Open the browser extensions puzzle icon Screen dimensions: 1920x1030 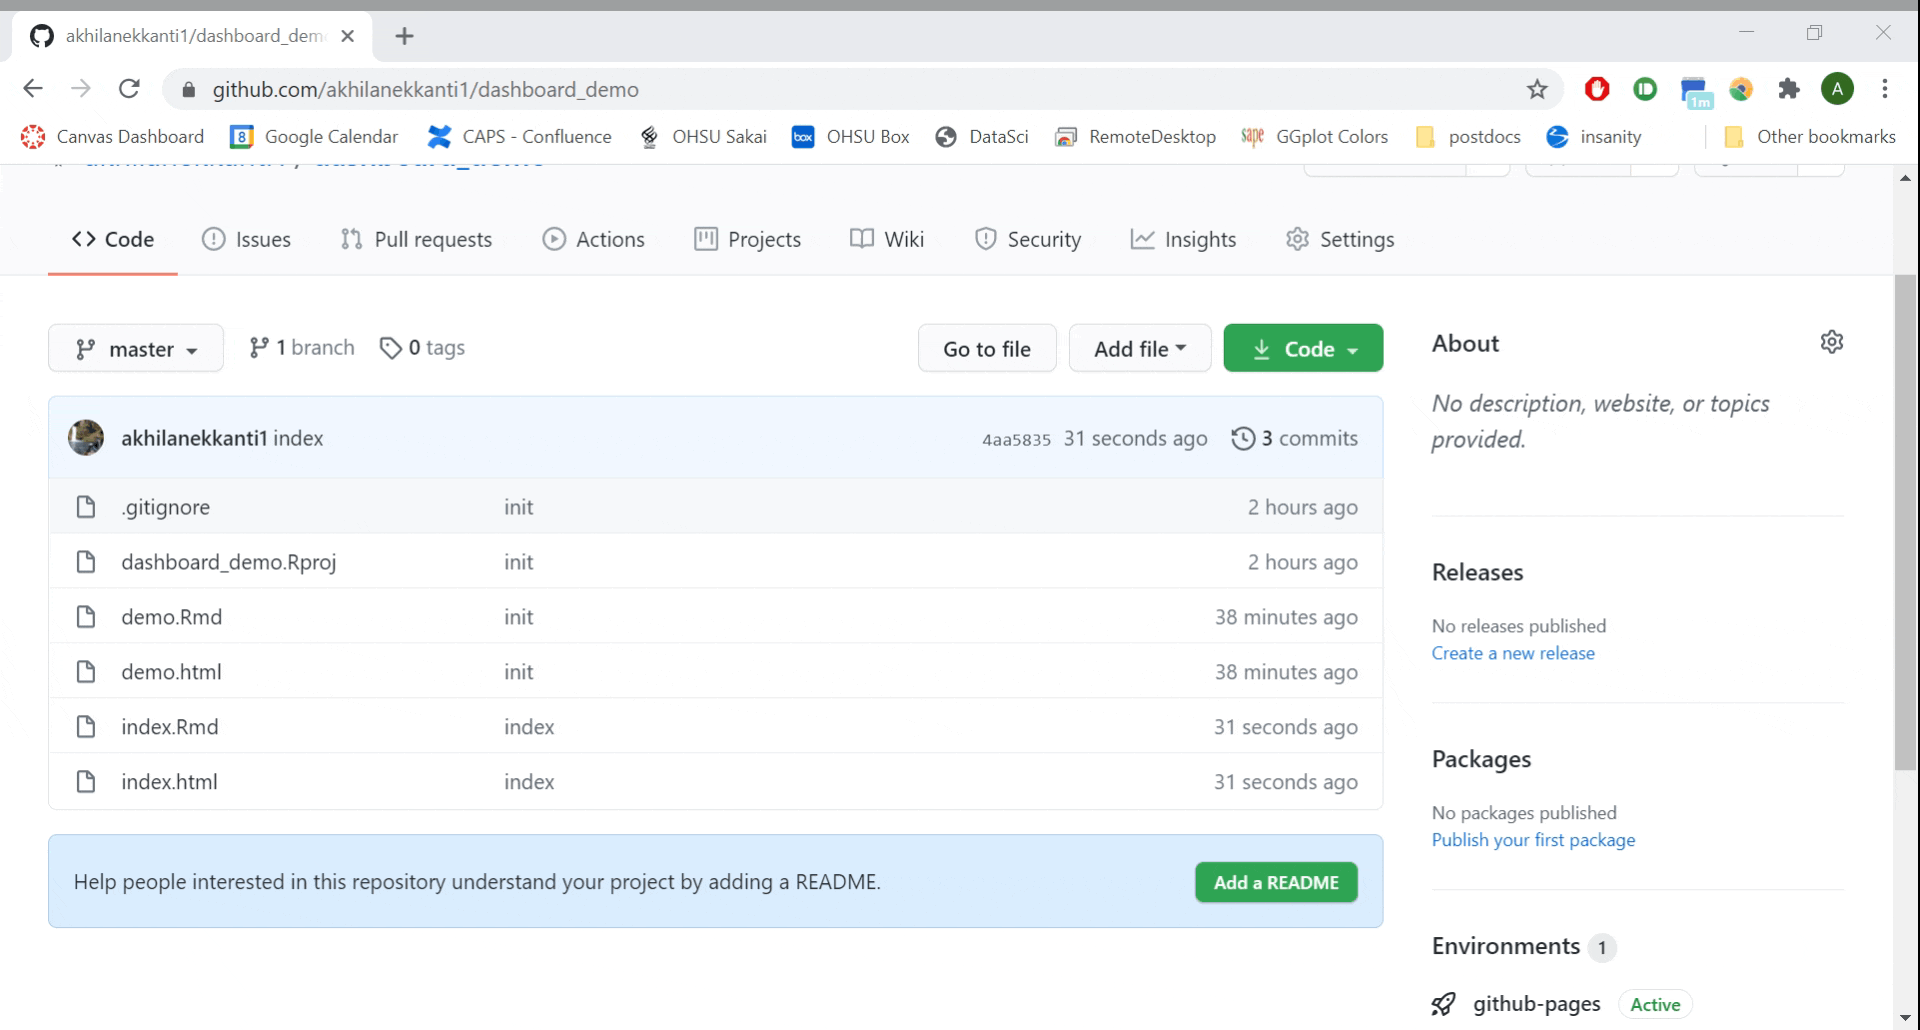tap(1789, 90)
